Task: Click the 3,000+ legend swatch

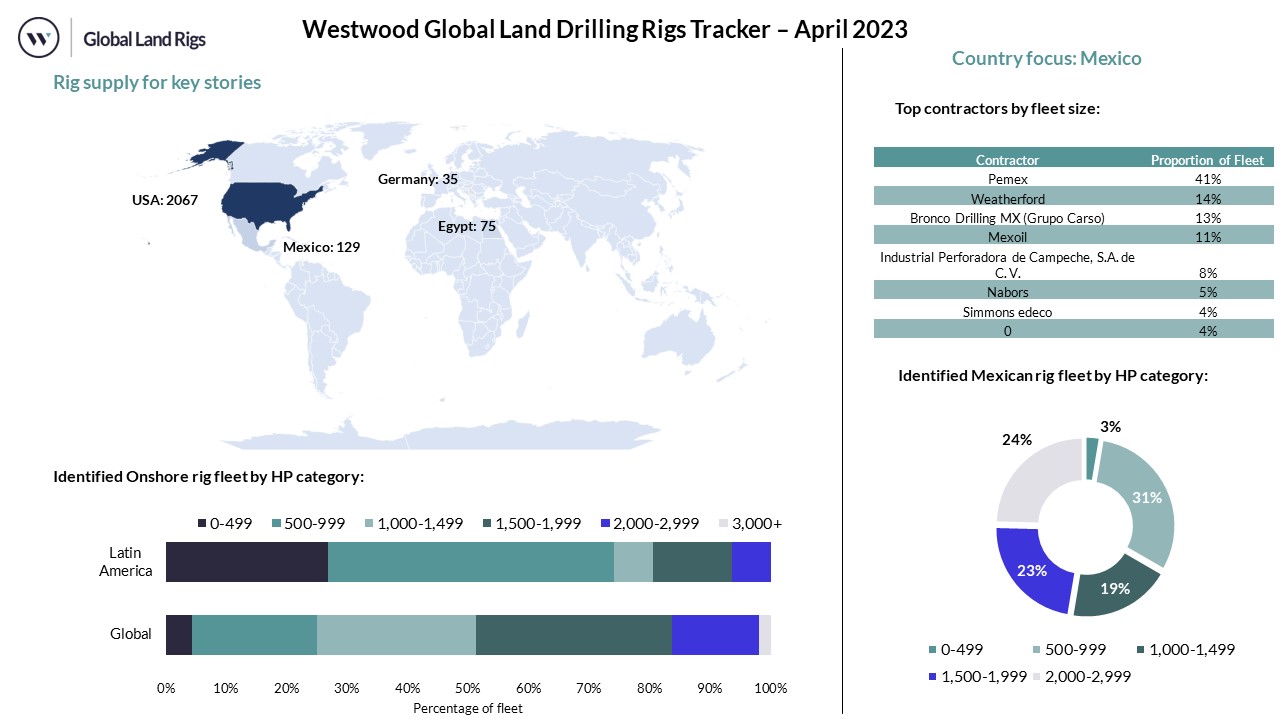Action: tap(724, 523)
